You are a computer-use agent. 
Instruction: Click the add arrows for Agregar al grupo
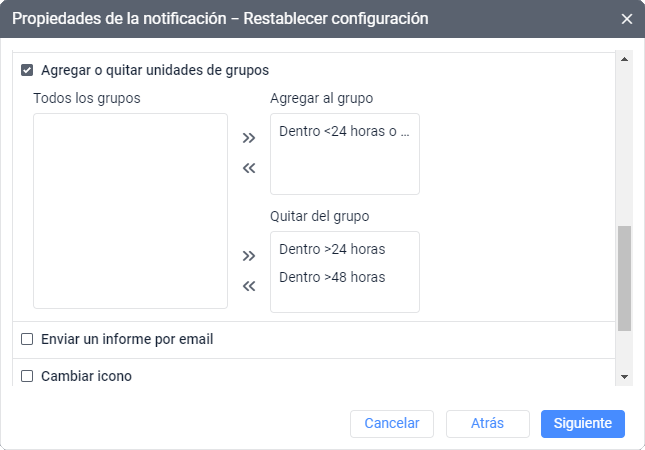click(249, 138)
